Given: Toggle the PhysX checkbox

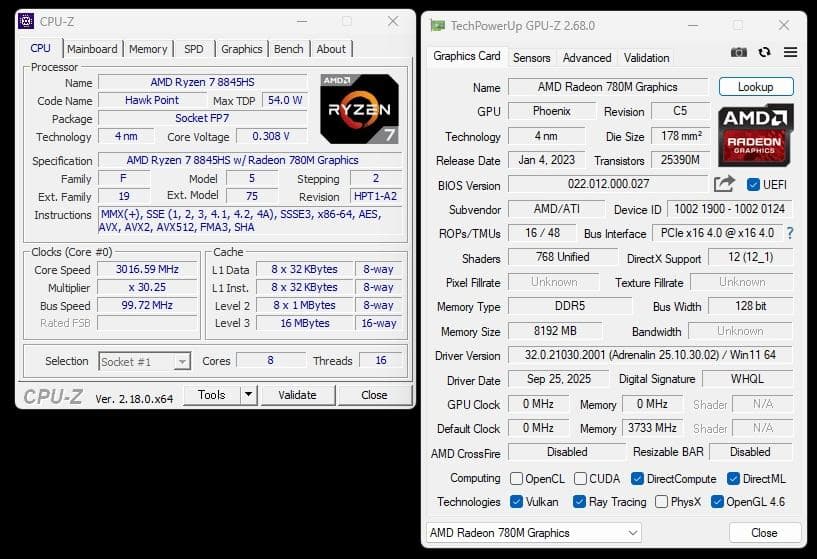Looking at the screenshot, I should pos(661,502).
